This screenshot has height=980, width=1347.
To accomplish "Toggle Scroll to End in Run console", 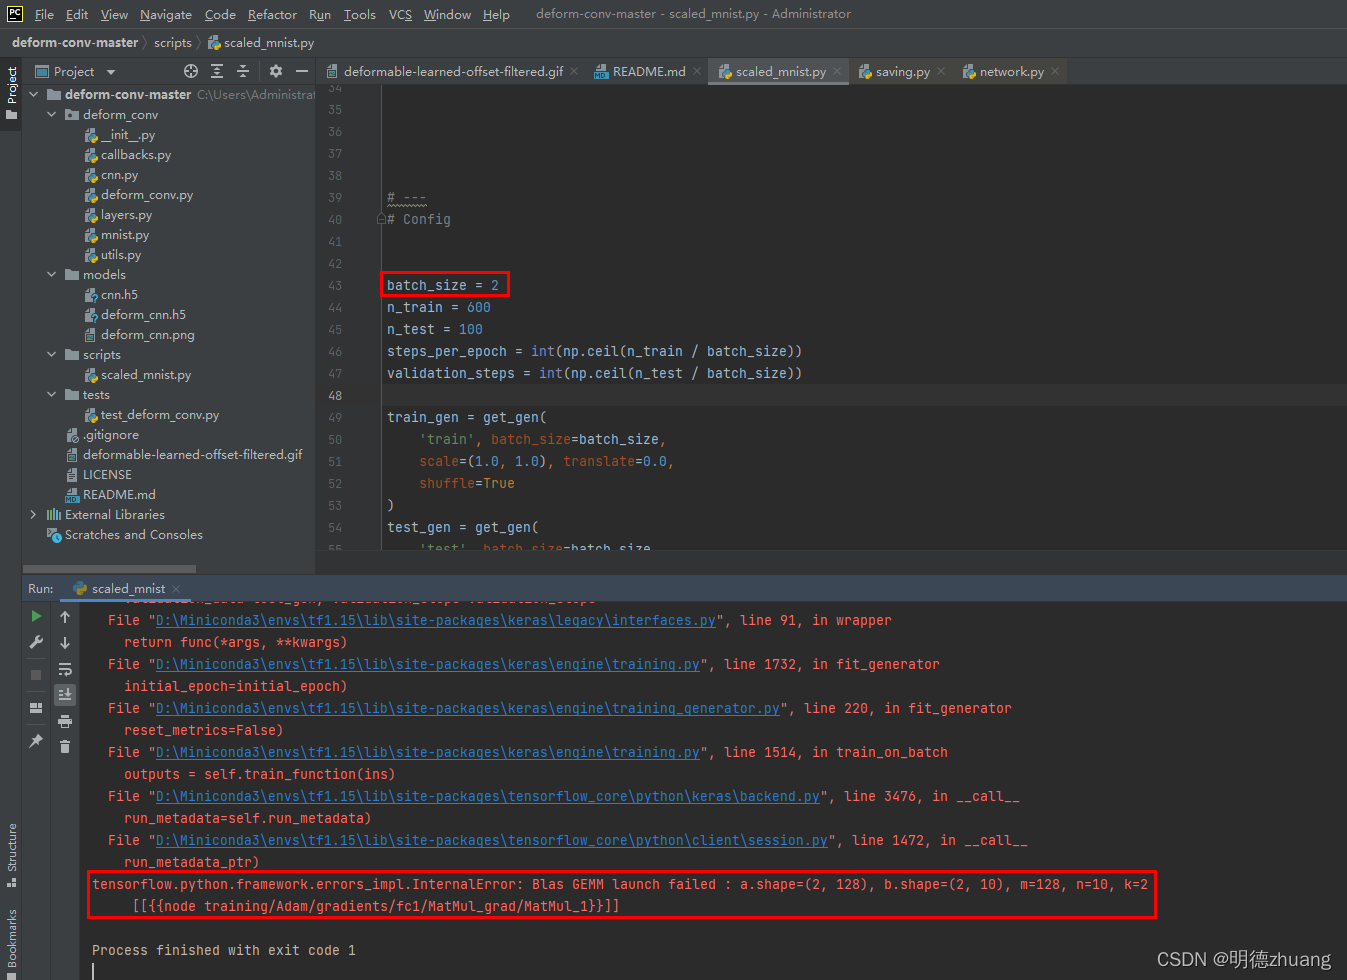I will coord(65,694).
